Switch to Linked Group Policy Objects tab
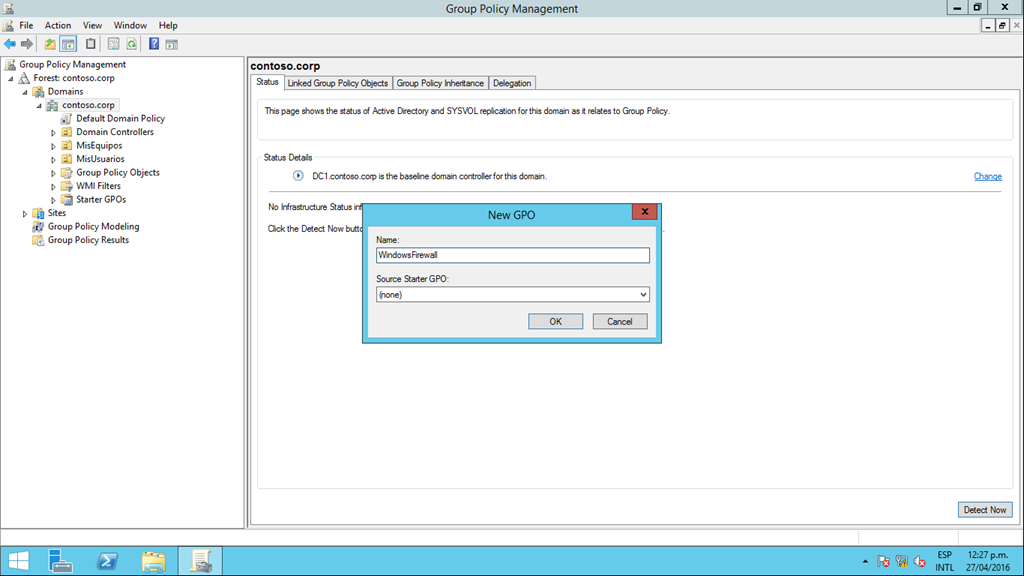The image size is (1024, 576). 337,83
